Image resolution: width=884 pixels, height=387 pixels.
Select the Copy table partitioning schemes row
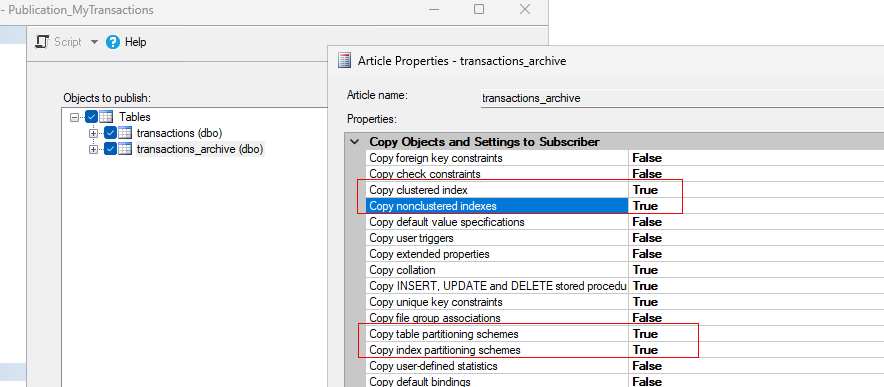click(x=625, y=334)
